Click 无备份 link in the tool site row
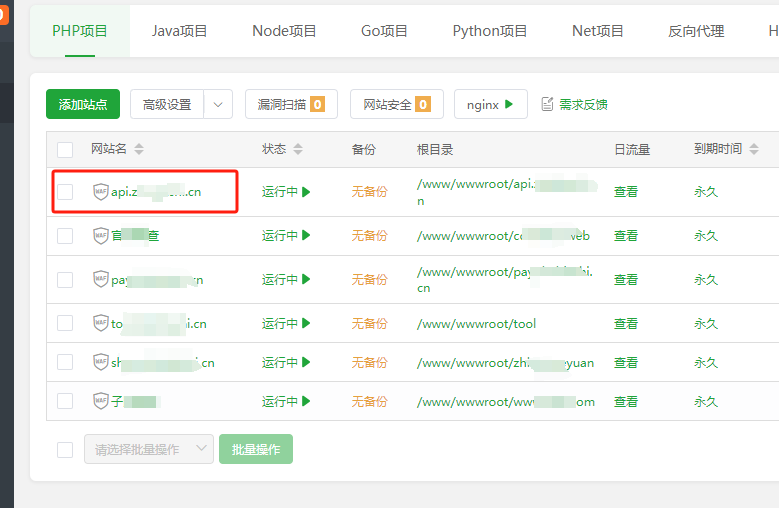The width and height of the screenshot is (779, 508). coord(369,323)
